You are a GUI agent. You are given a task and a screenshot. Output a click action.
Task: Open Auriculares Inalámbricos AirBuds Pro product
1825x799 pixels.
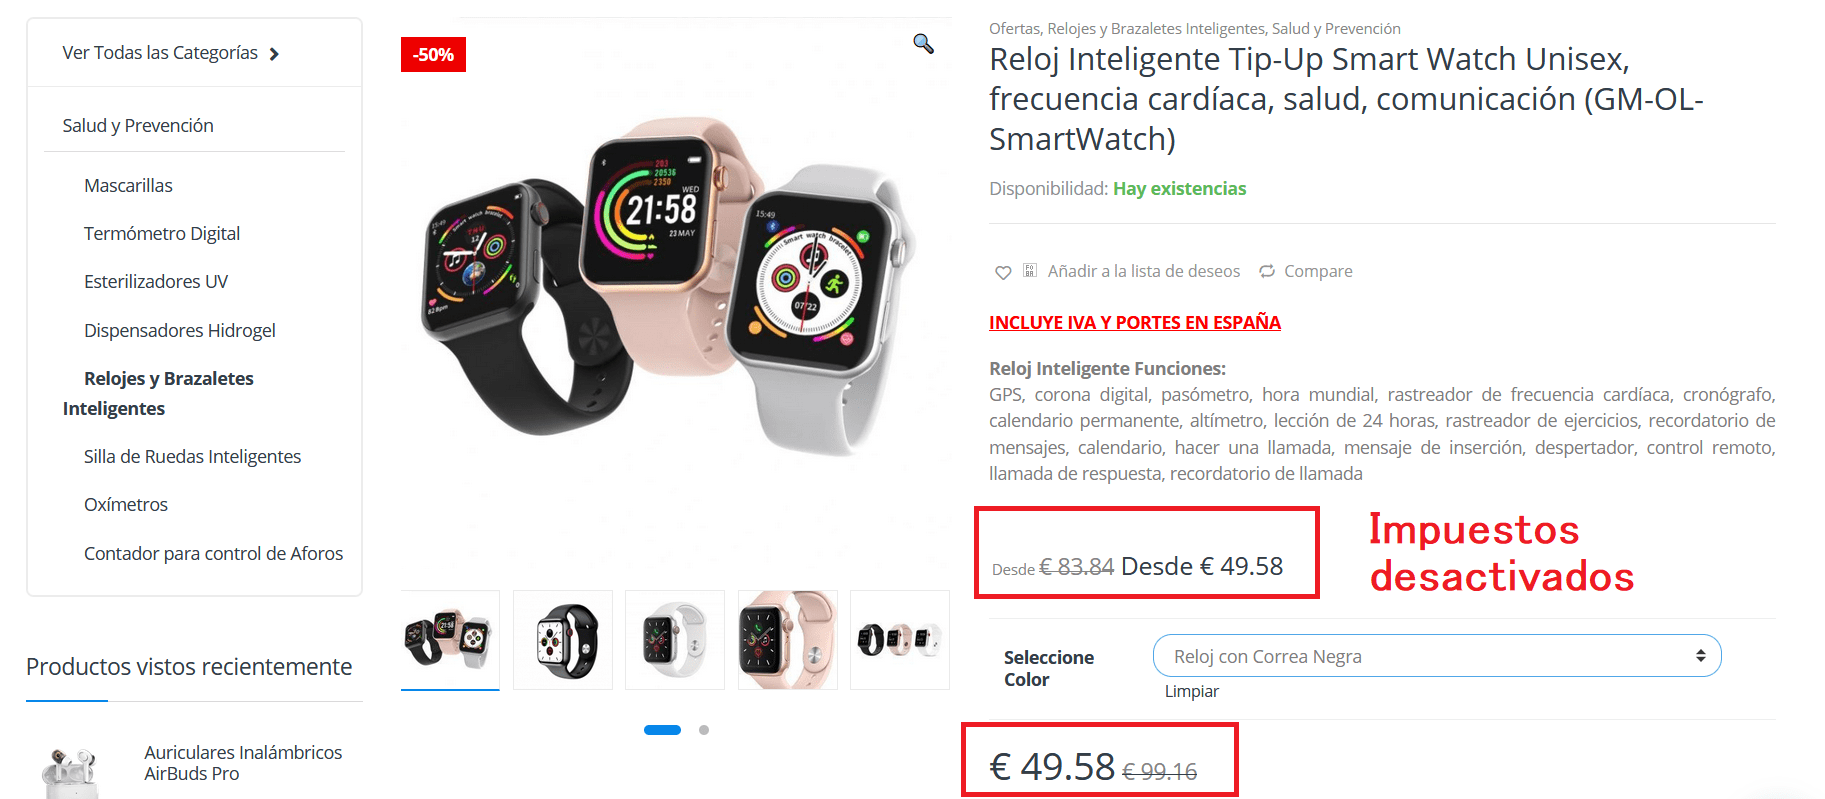pyautogui.click(x=243, y=763)
